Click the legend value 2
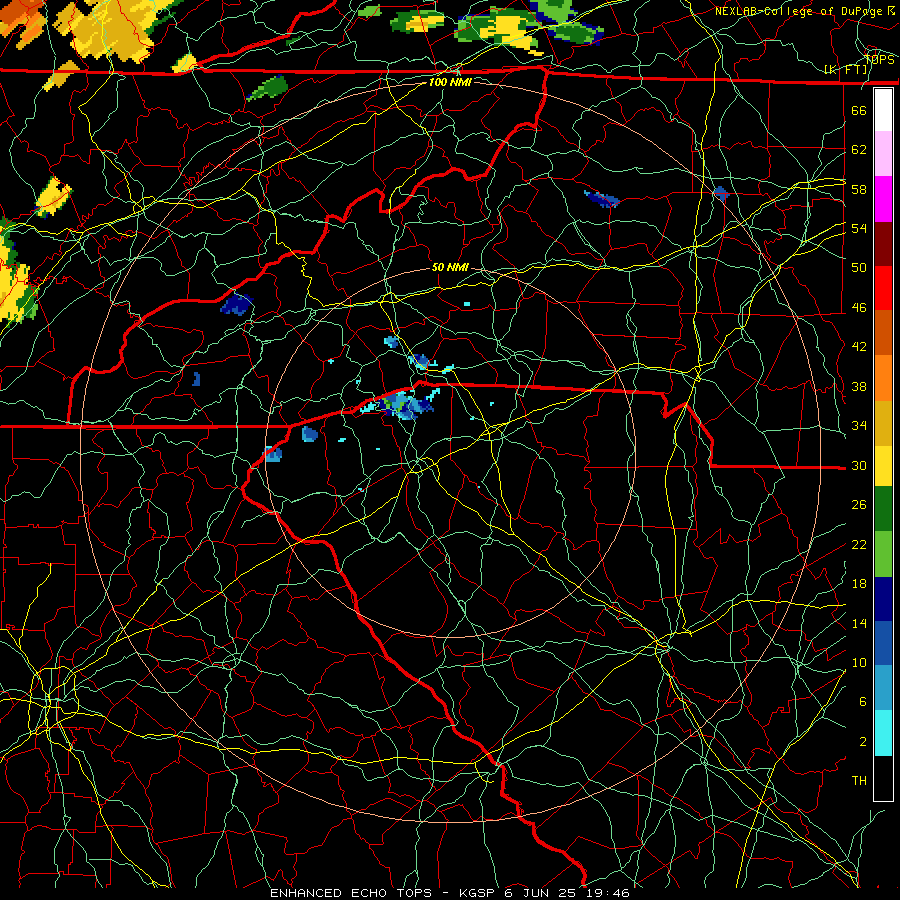This screenshot has height=900, width=900. [x=863, y=741]
